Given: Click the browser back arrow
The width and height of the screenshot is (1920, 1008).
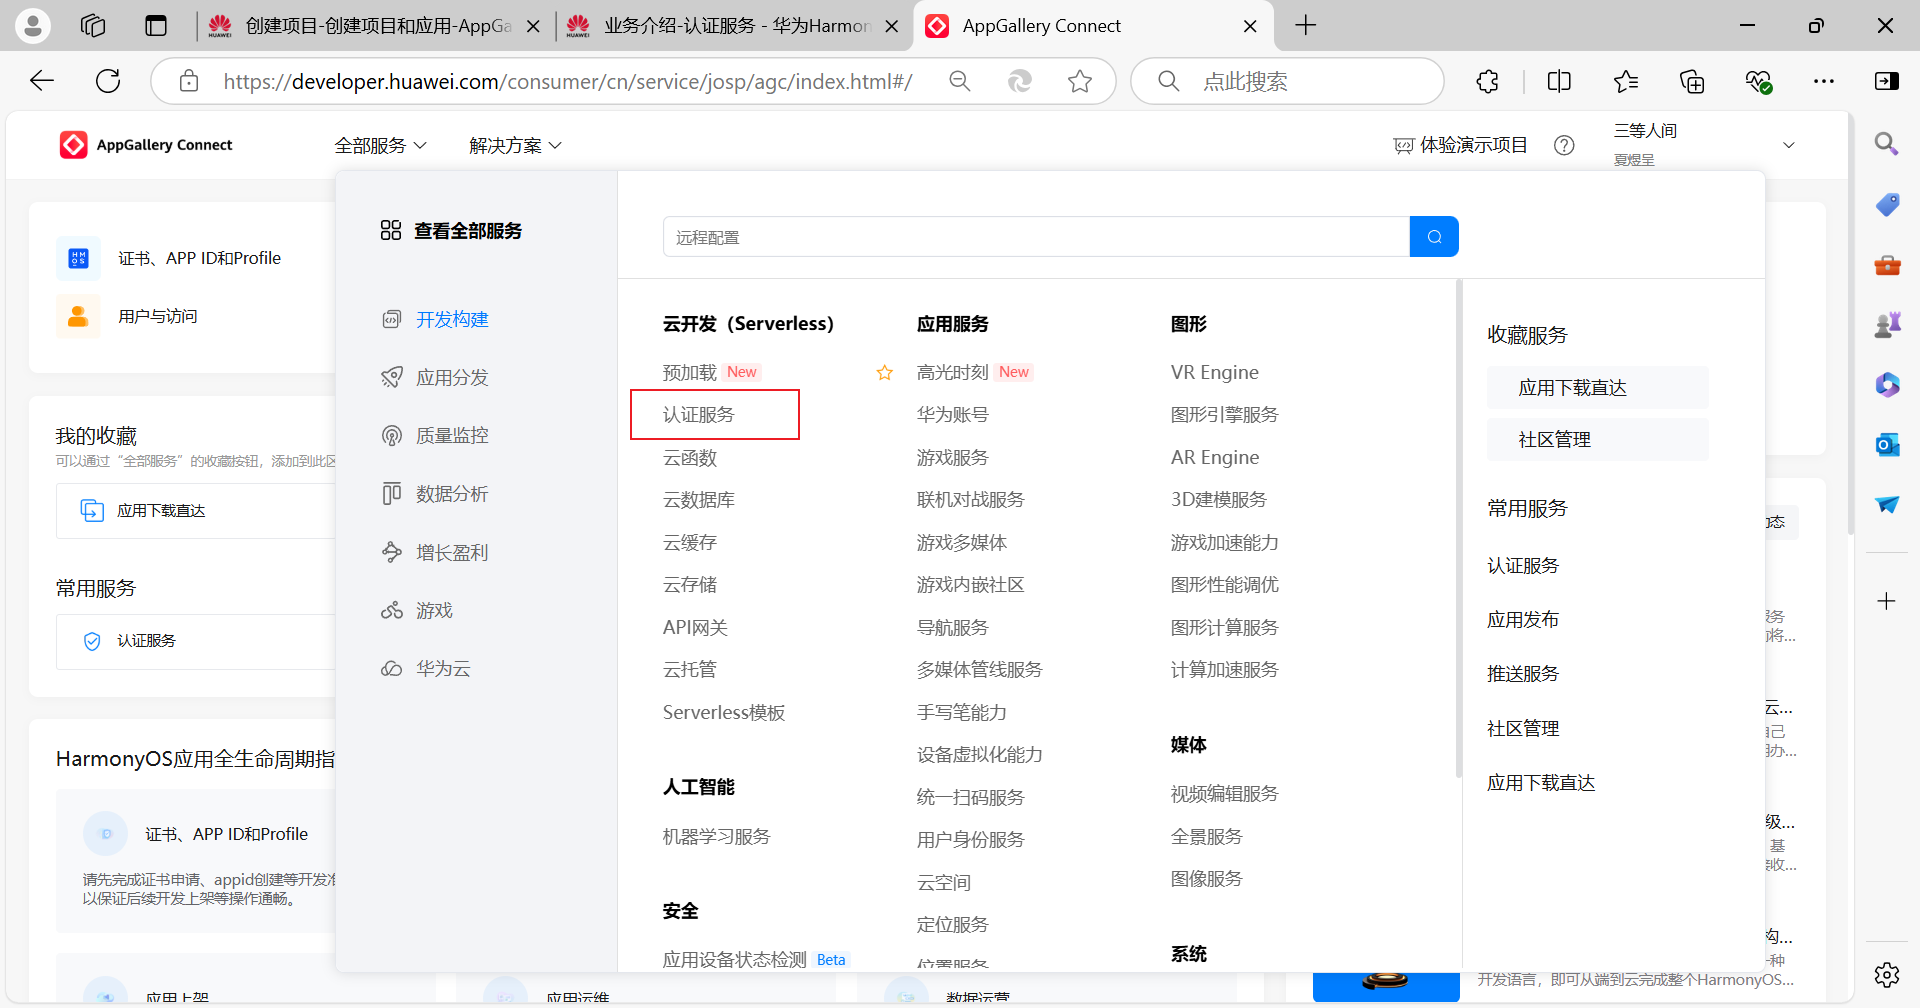Looking at the screenshot, I should [42, 81].
